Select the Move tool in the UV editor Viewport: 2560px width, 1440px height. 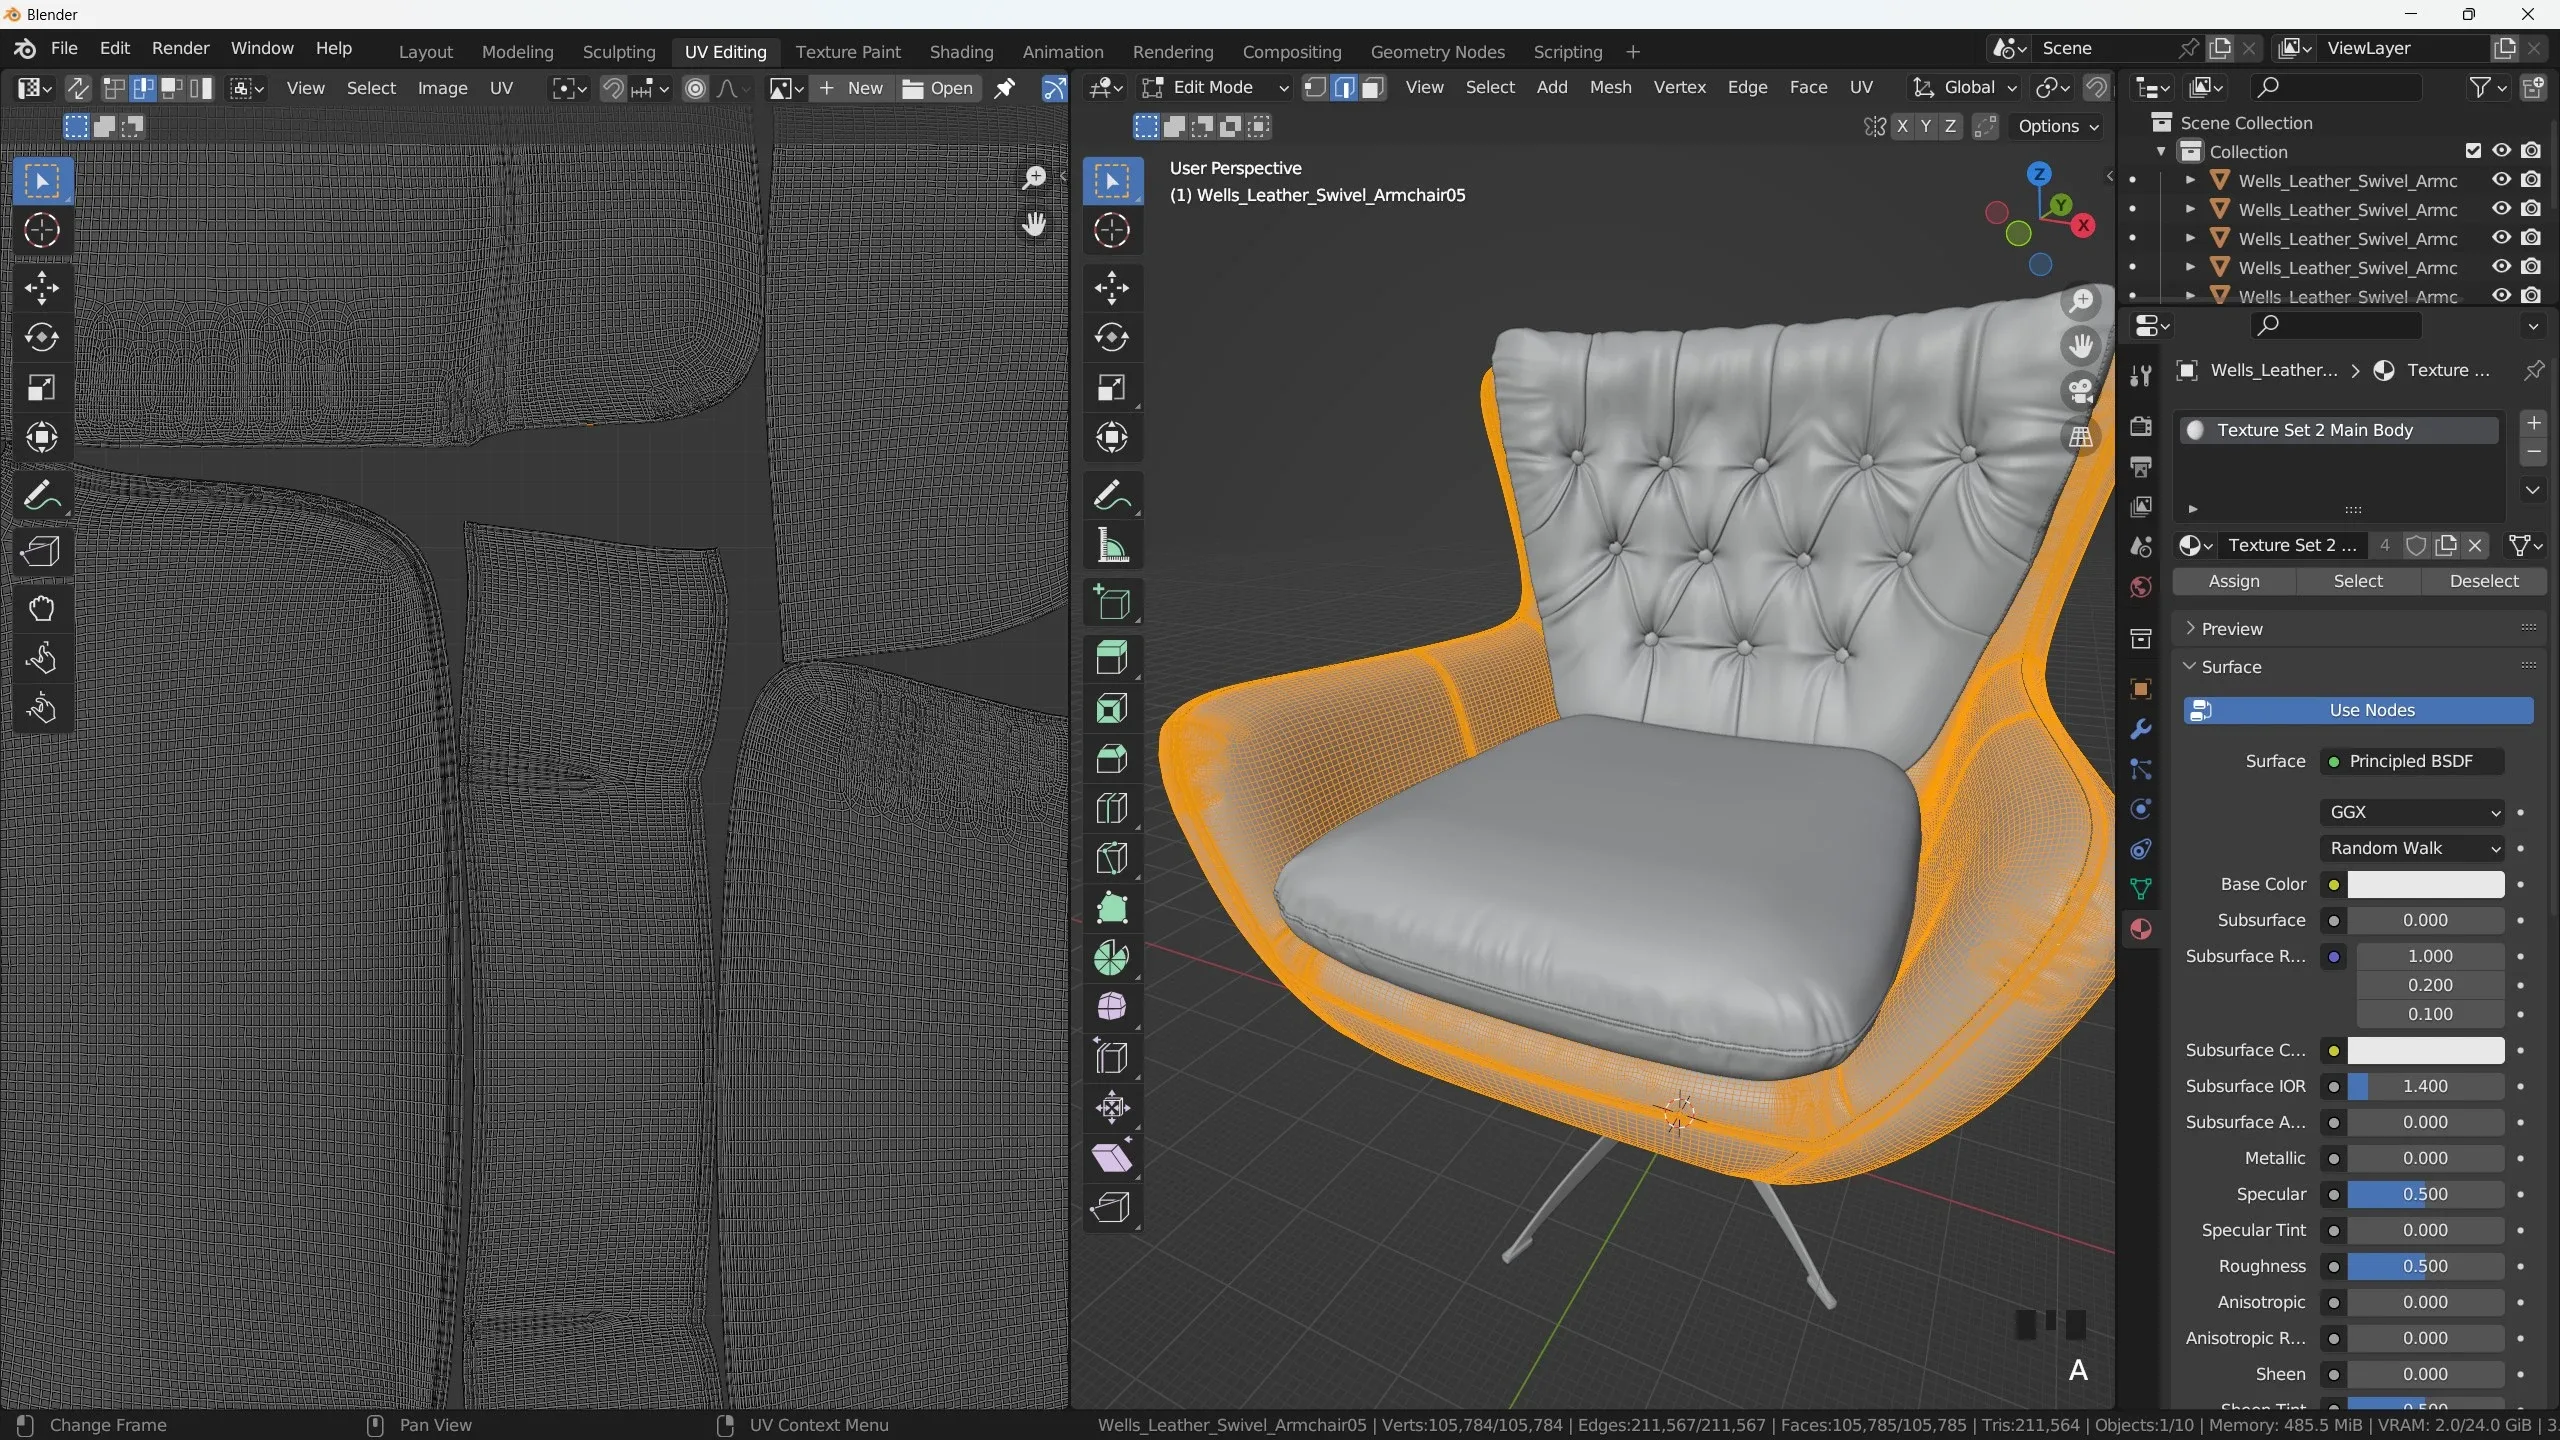(42, 288)
